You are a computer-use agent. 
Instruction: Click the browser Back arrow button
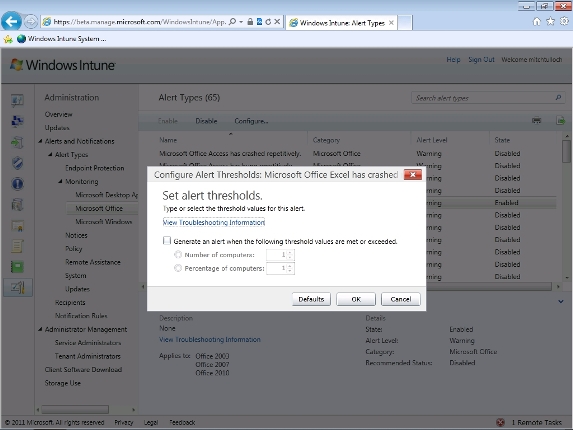click(11, 21)
